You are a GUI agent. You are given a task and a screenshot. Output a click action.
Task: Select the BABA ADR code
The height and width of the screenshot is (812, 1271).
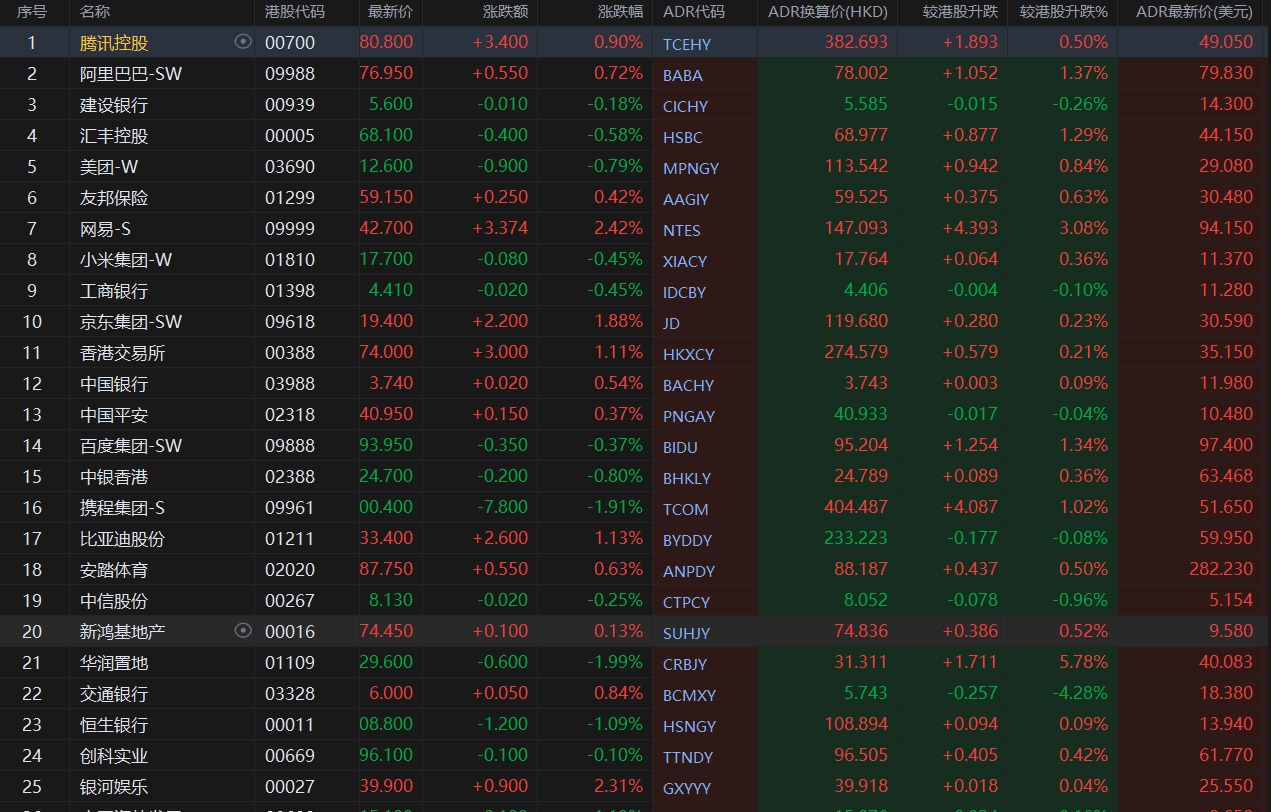click(683, 75)
